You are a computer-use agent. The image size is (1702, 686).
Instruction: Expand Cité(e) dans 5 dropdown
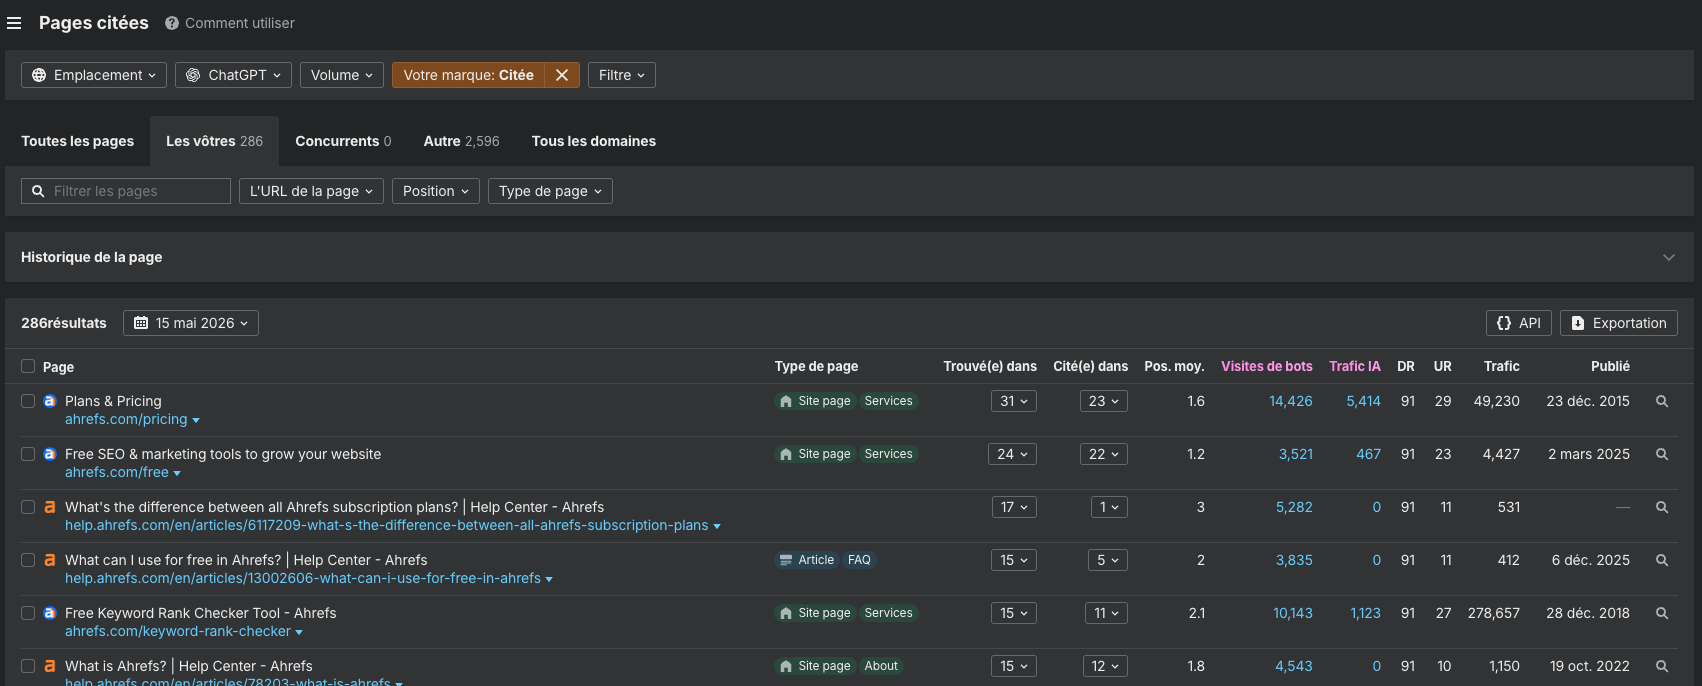click(x=1108, y=560)
